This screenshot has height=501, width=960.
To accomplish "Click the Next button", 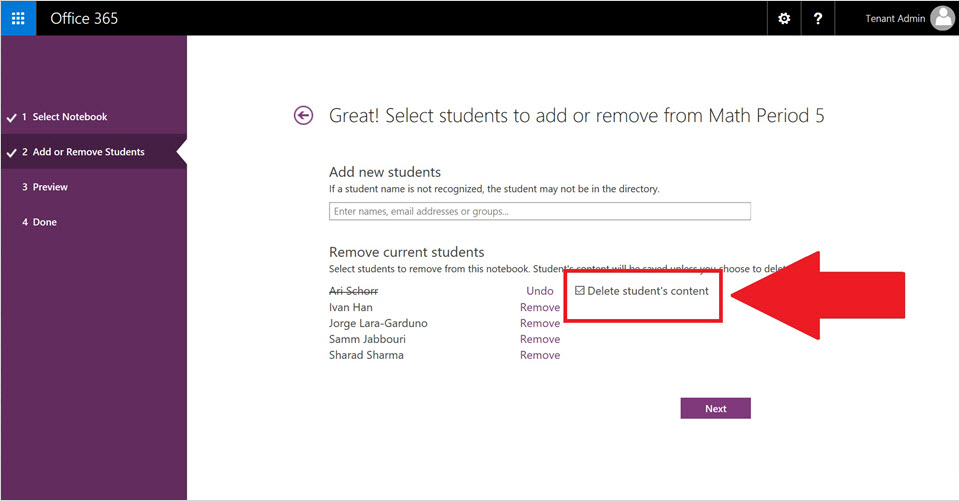I will click(x=715, y=408).
